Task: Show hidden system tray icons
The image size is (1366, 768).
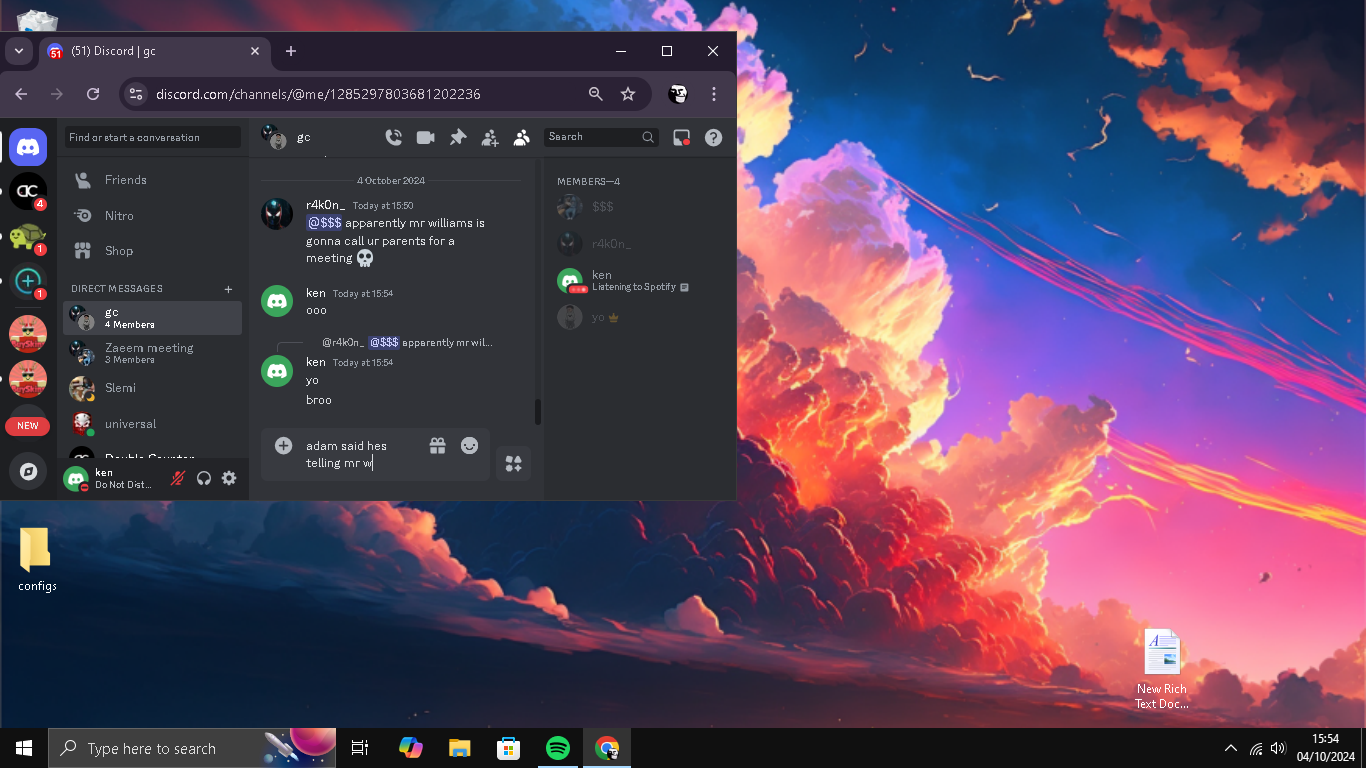Action: coord(1230,748)
